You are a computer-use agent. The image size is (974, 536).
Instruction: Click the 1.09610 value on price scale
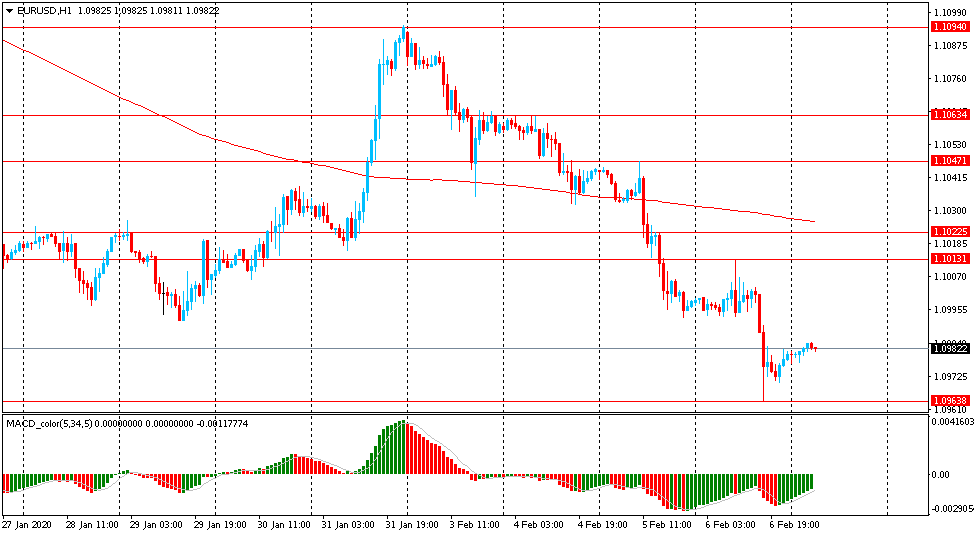950,409
